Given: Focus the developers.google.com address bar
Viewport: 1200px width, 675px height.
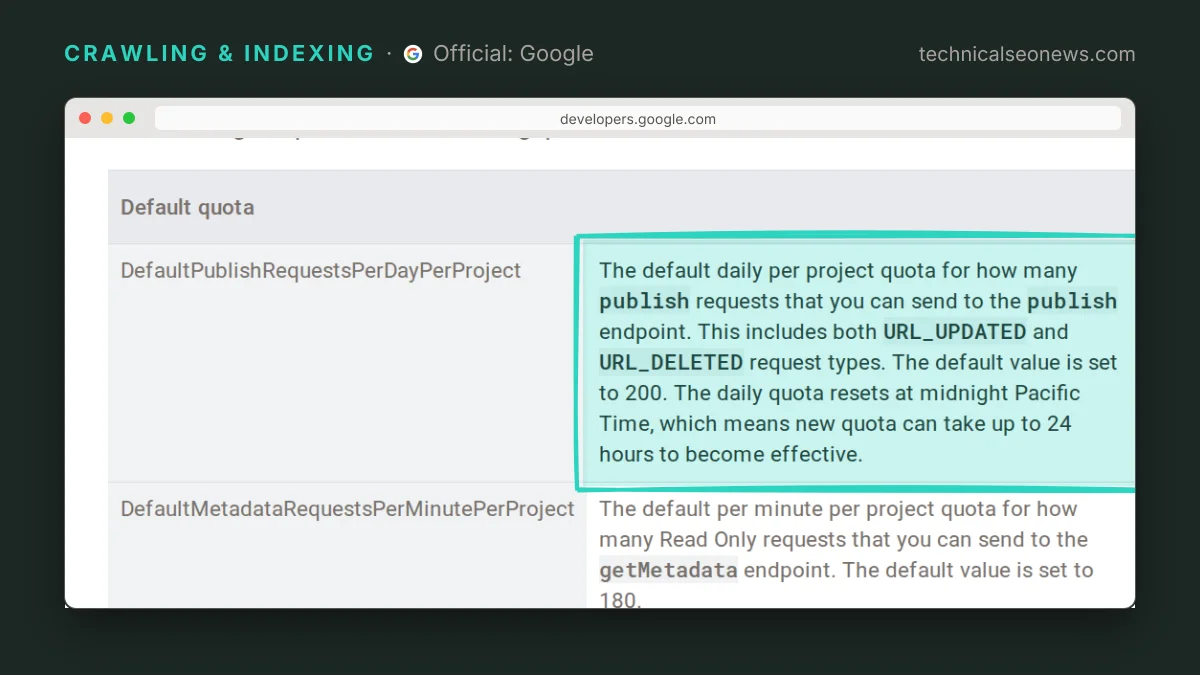Looking at the screenshot, I should 637,118.
